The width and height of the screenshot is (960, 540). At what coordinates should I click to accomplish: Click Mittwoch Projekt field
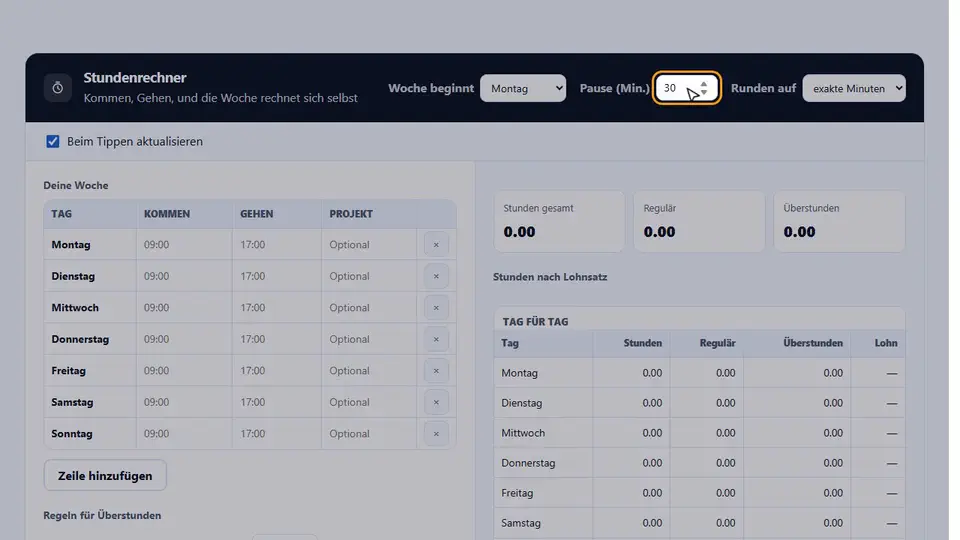pos(369,308)
